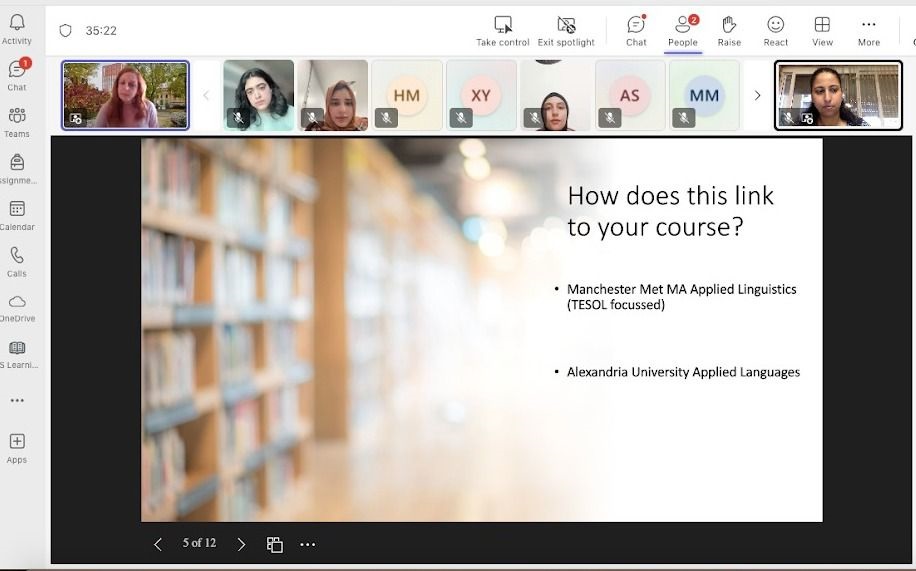Go to the next slide
This screenshot has width=916, height=571.
[241, 544]
